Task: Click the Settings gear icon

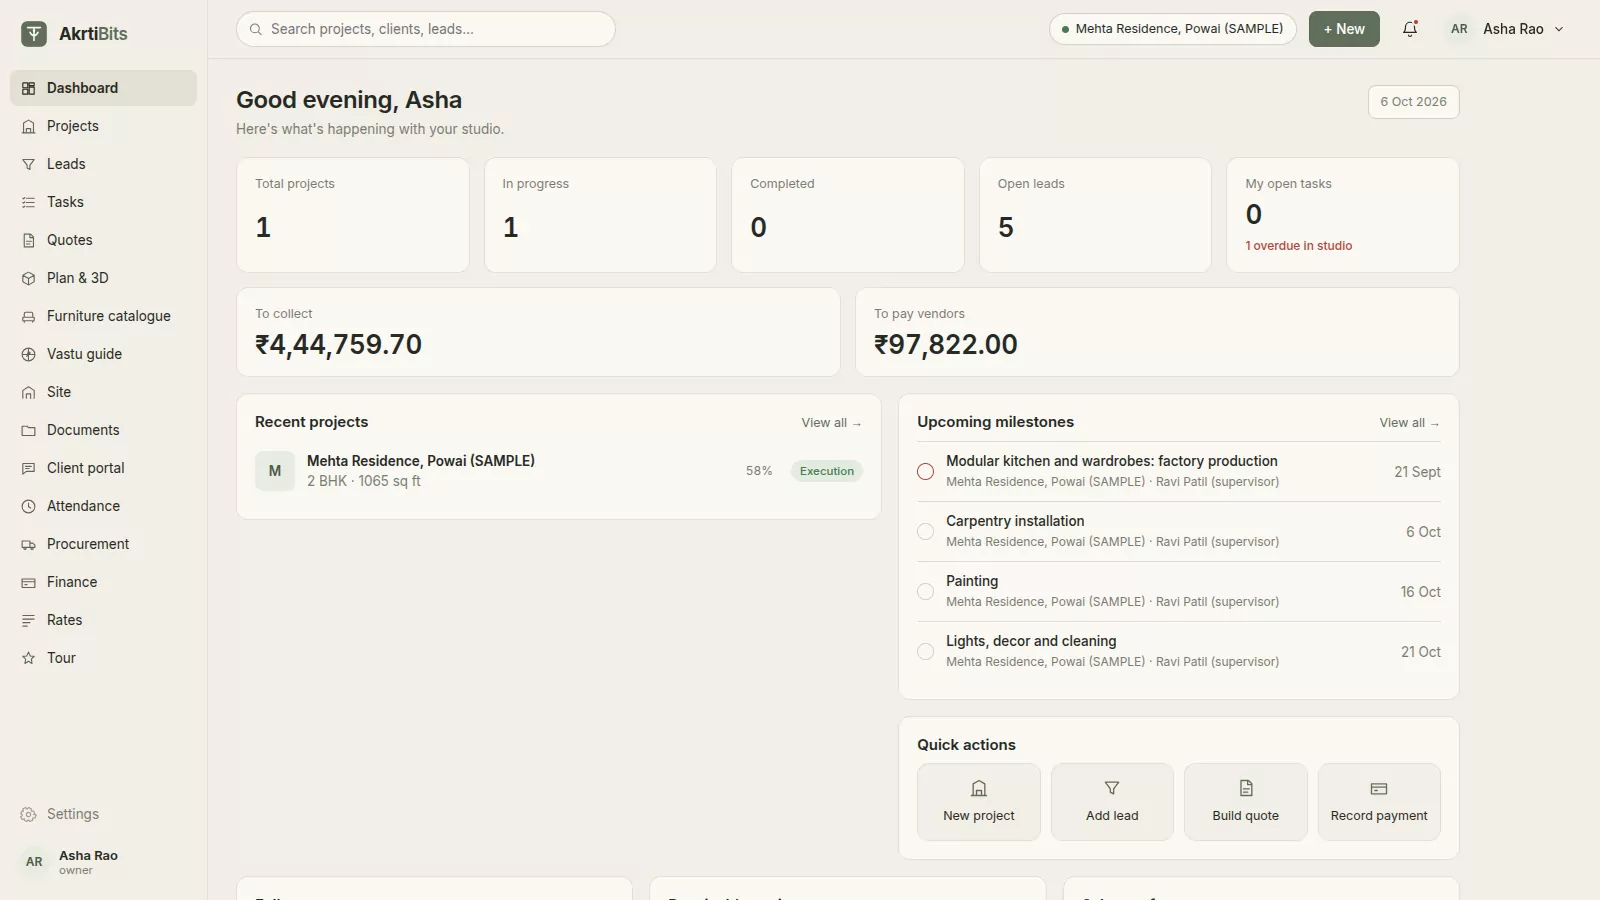Action: tap(29, 814)
